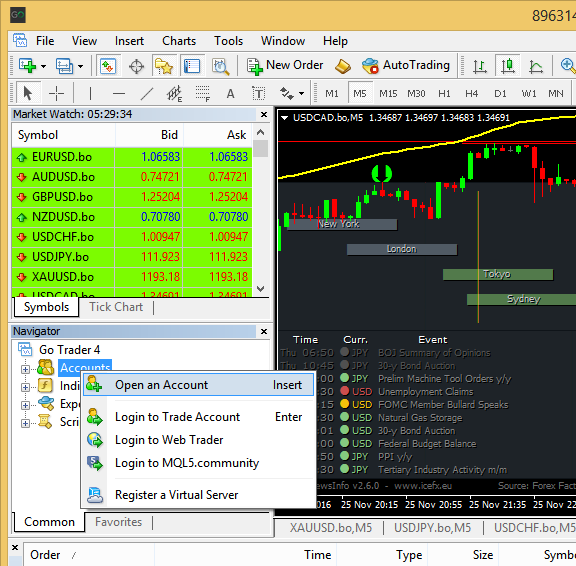Open the Tools menu
576x566 pixels.
[228, 41]
